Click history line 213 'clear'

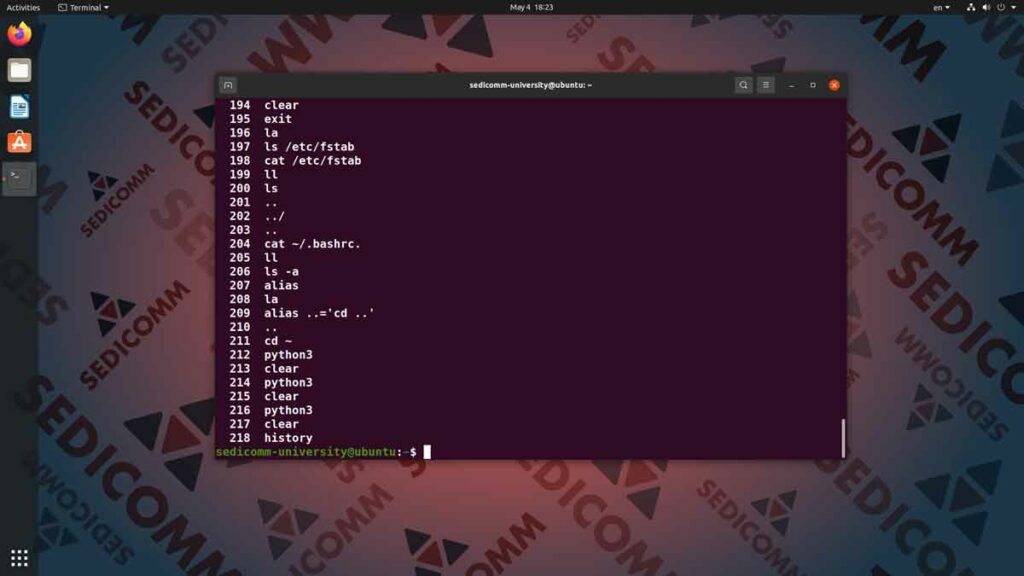[x=264, y=368]
